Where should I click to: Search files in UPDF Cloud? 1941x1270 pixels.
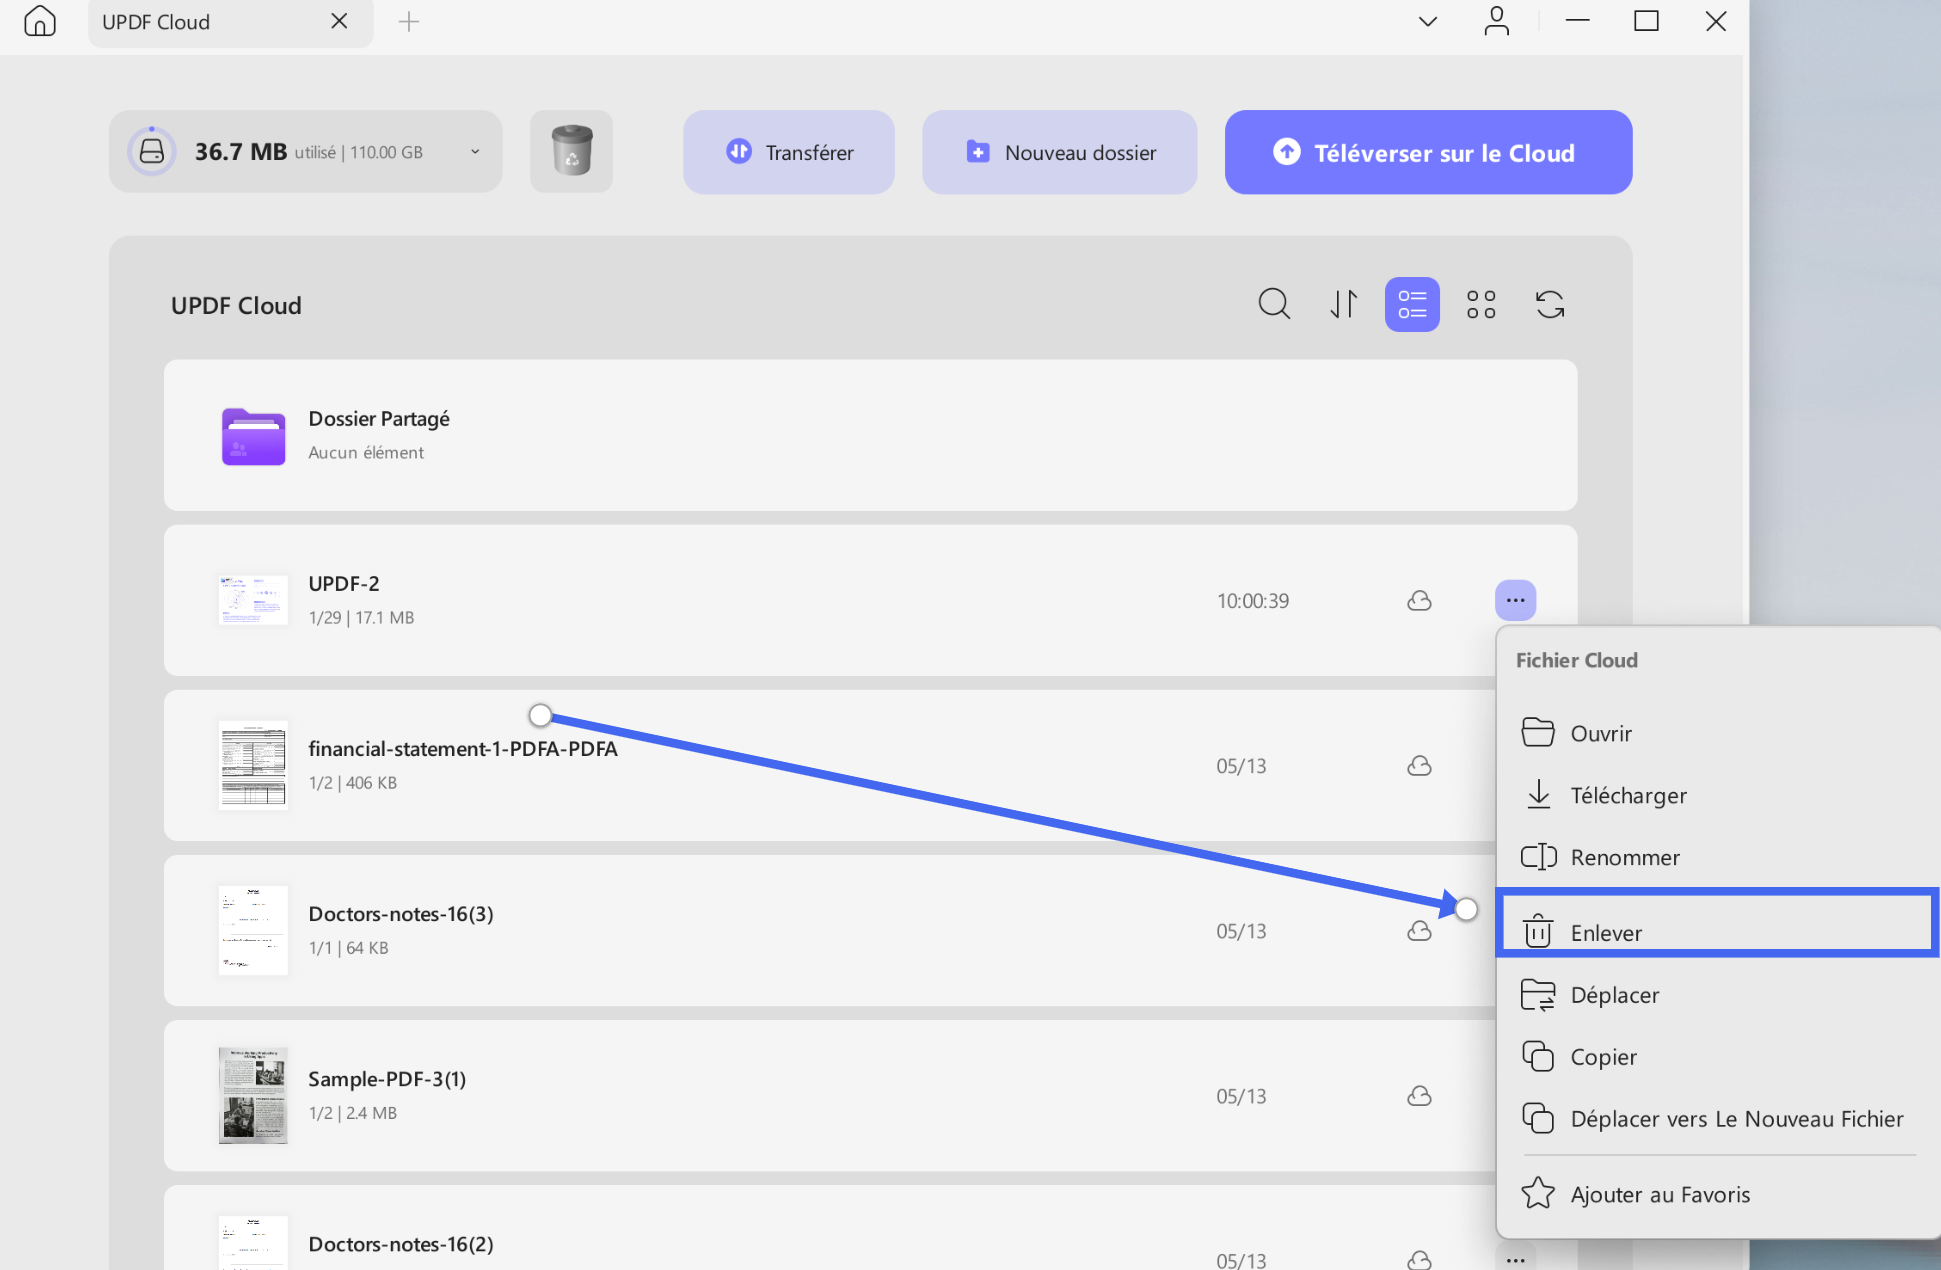(1274, 304)
